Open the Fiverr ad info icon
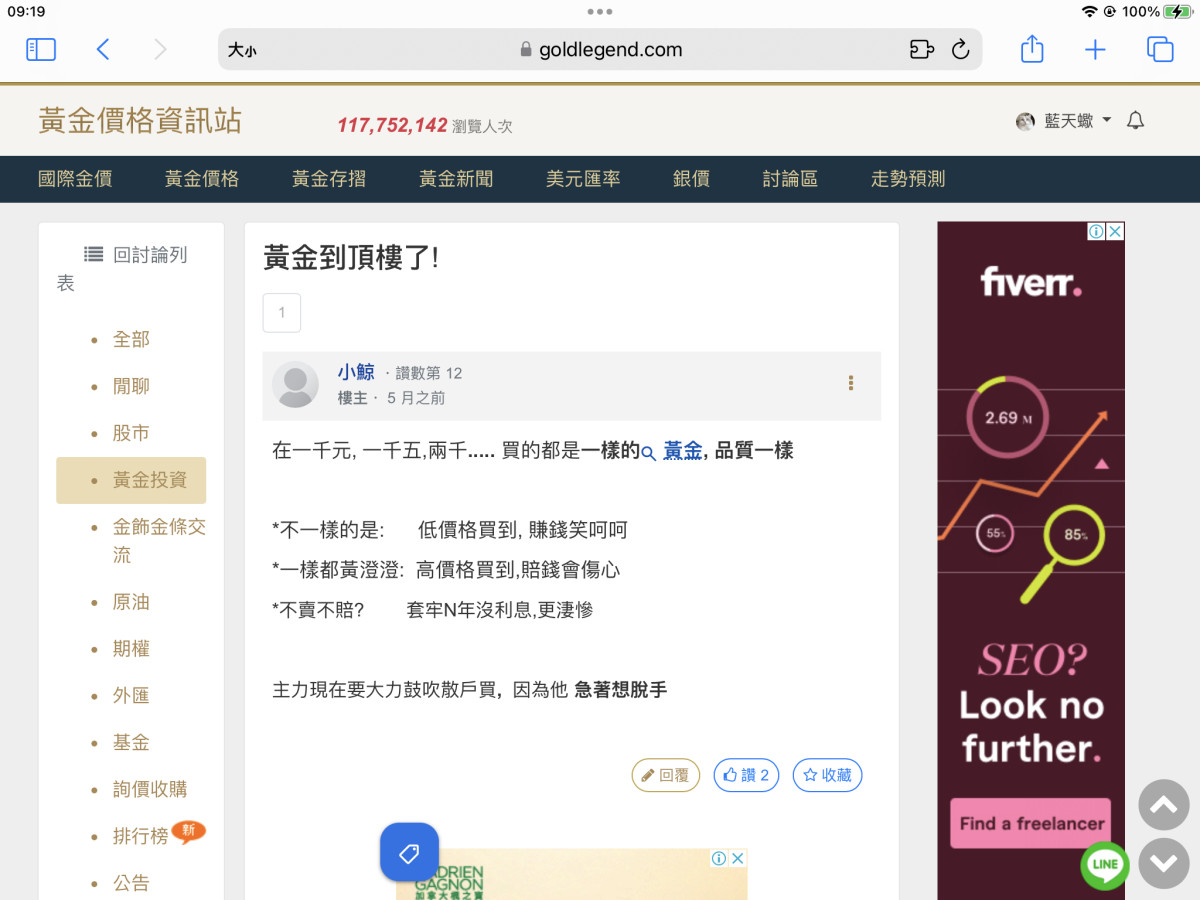This screenshot has width=1200, height=900. 1096,231
